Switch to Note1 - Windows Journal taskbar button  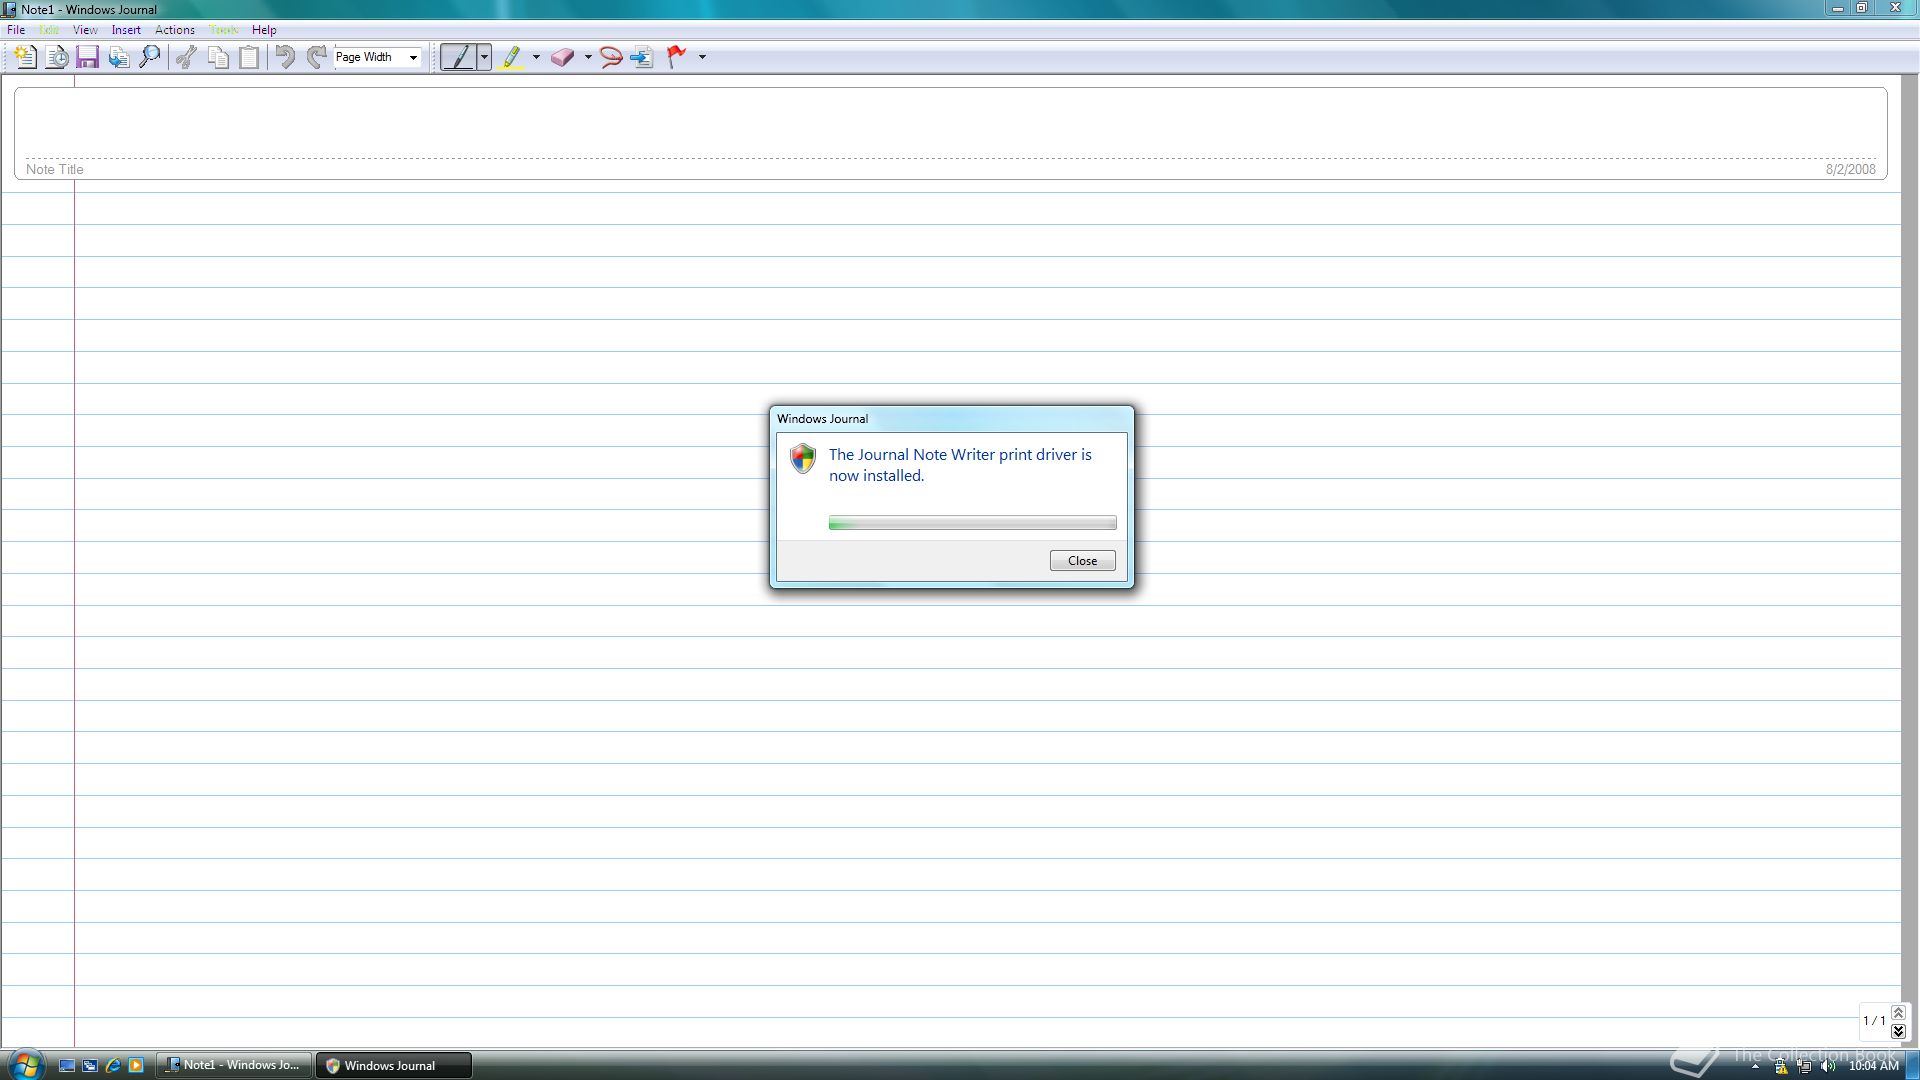point(233,1065)
